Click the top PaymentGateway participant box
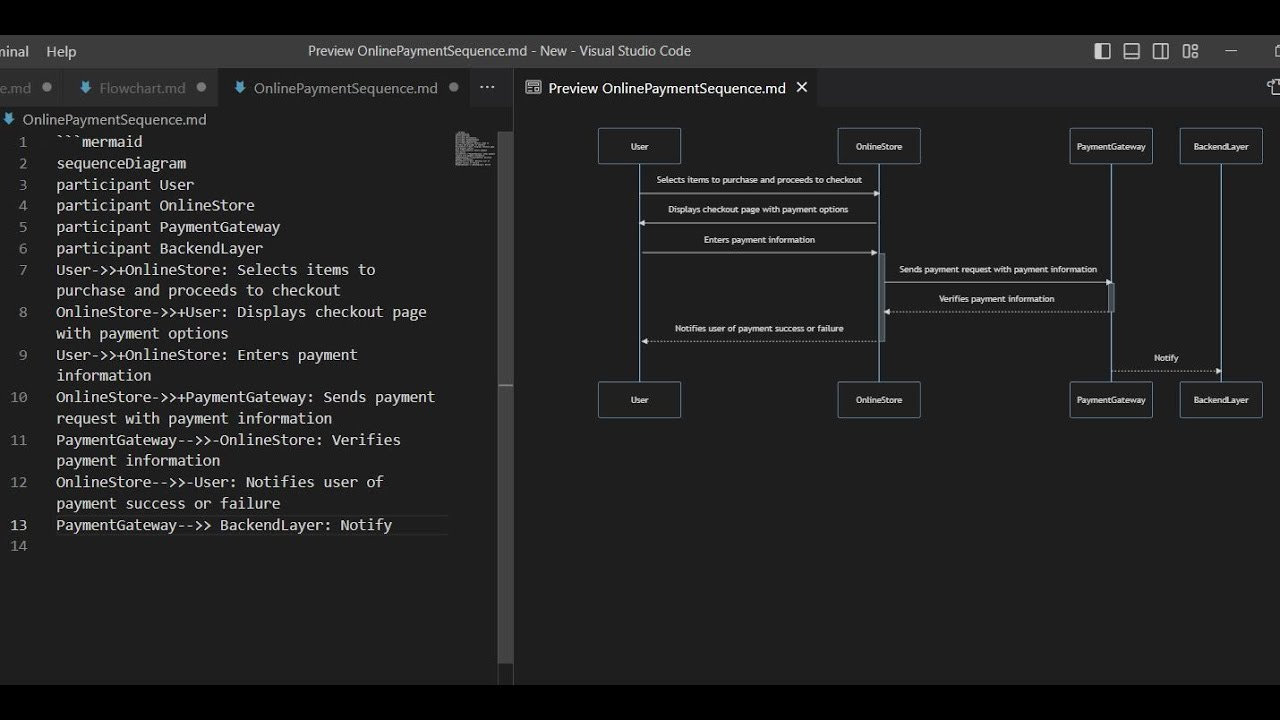This screenshot has width=1280, height=720. coord(1111,146)
